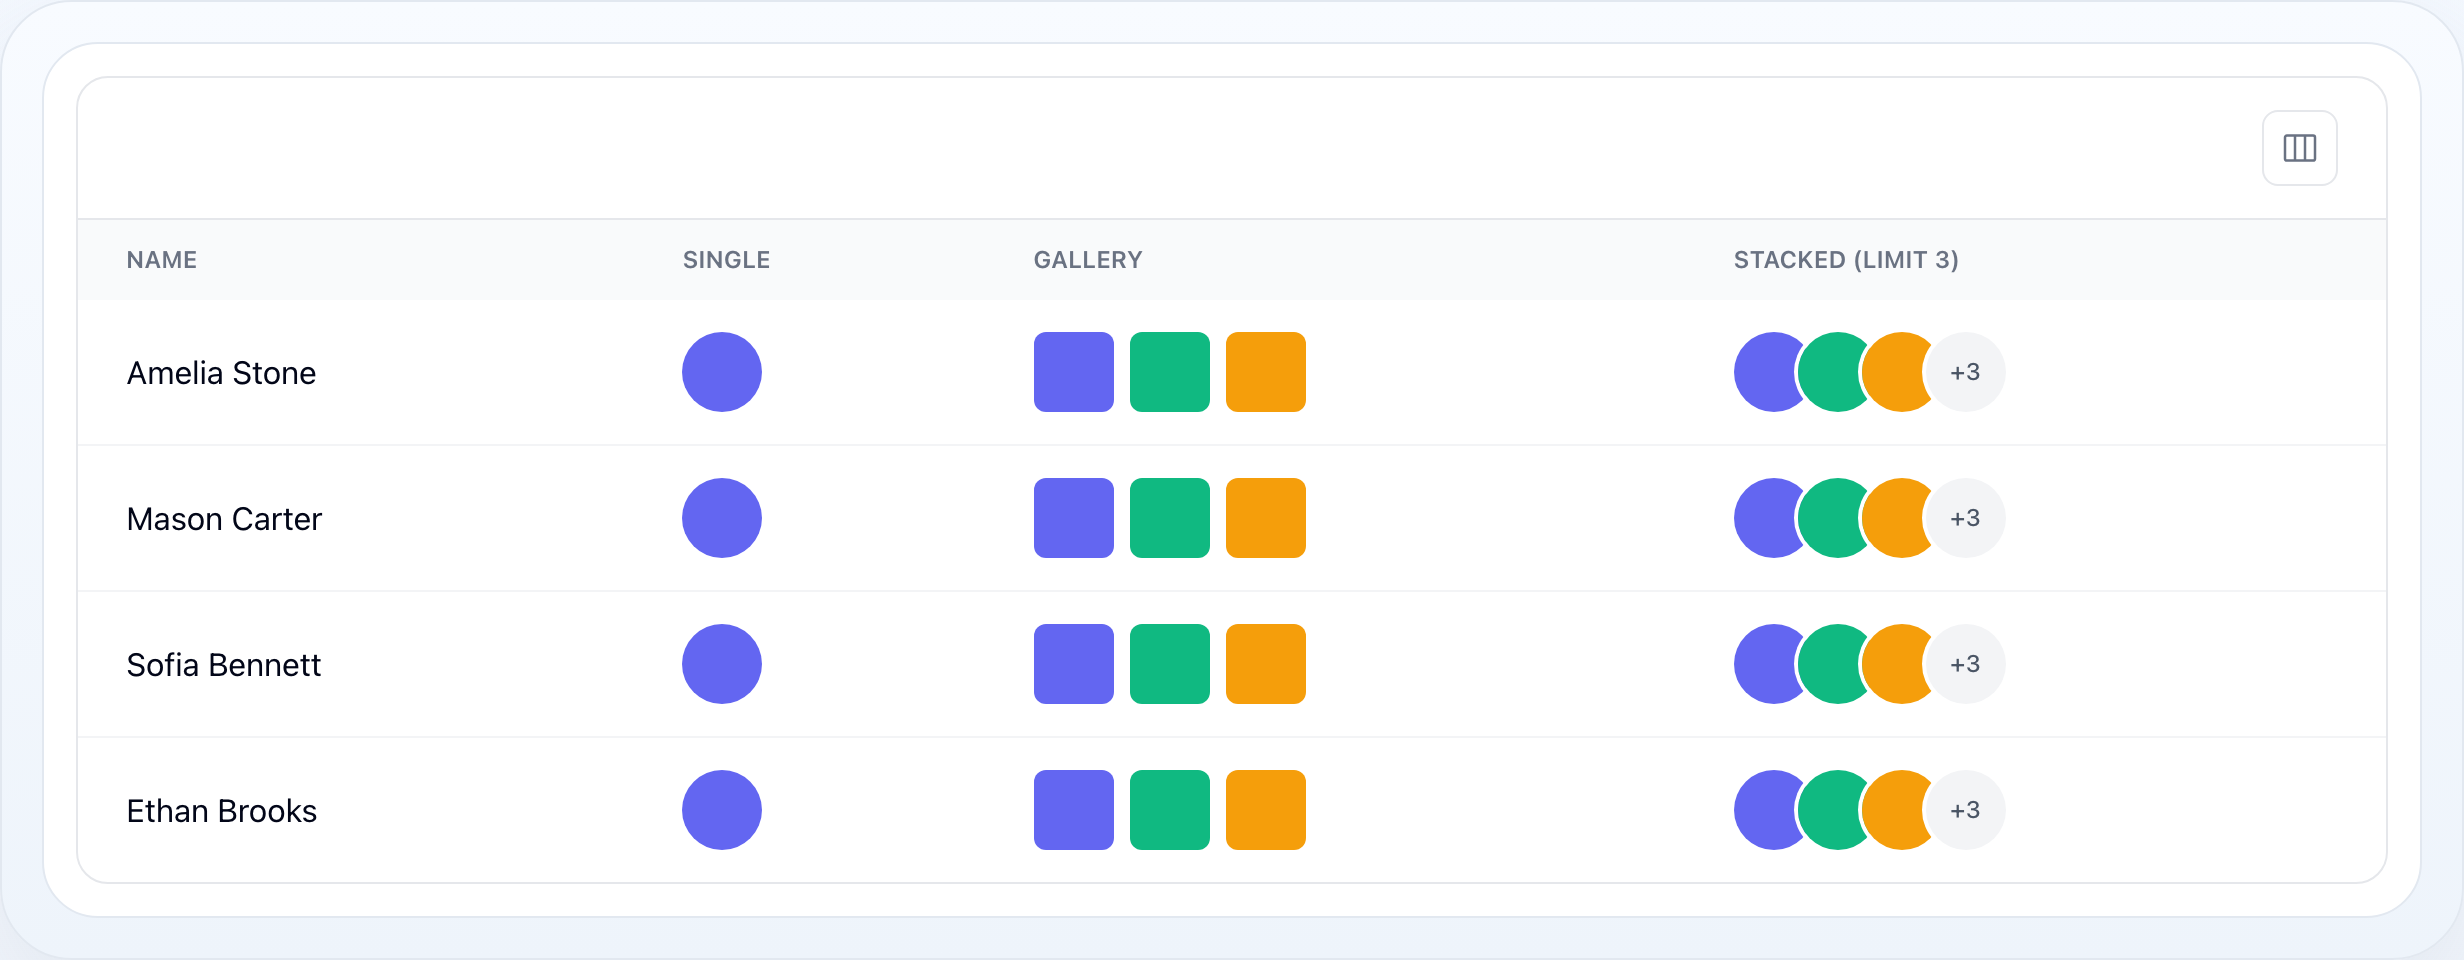Select Sofia Bennett's purple gallery square
Image resolution: width=2464 pixels, height=960 pixels.
pyautogui.click(x=1074, y=664)
